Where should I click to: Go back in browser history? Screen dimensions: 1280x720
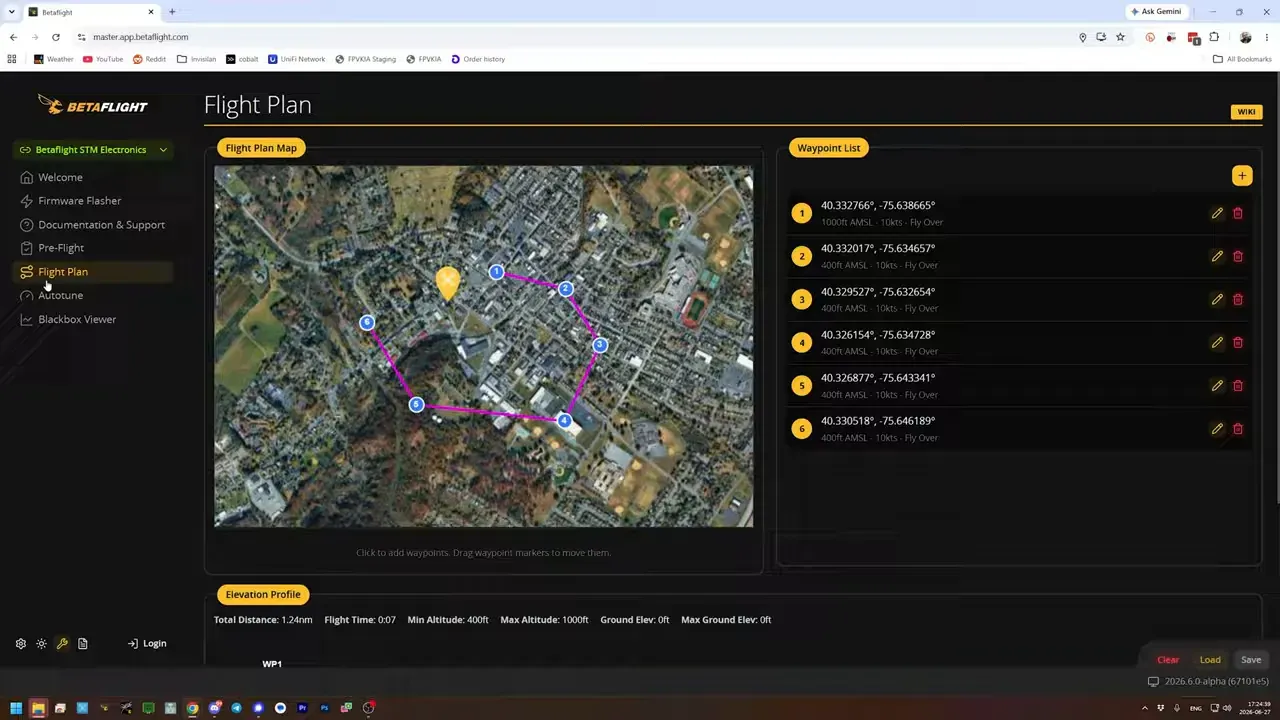tap(13, 37)
